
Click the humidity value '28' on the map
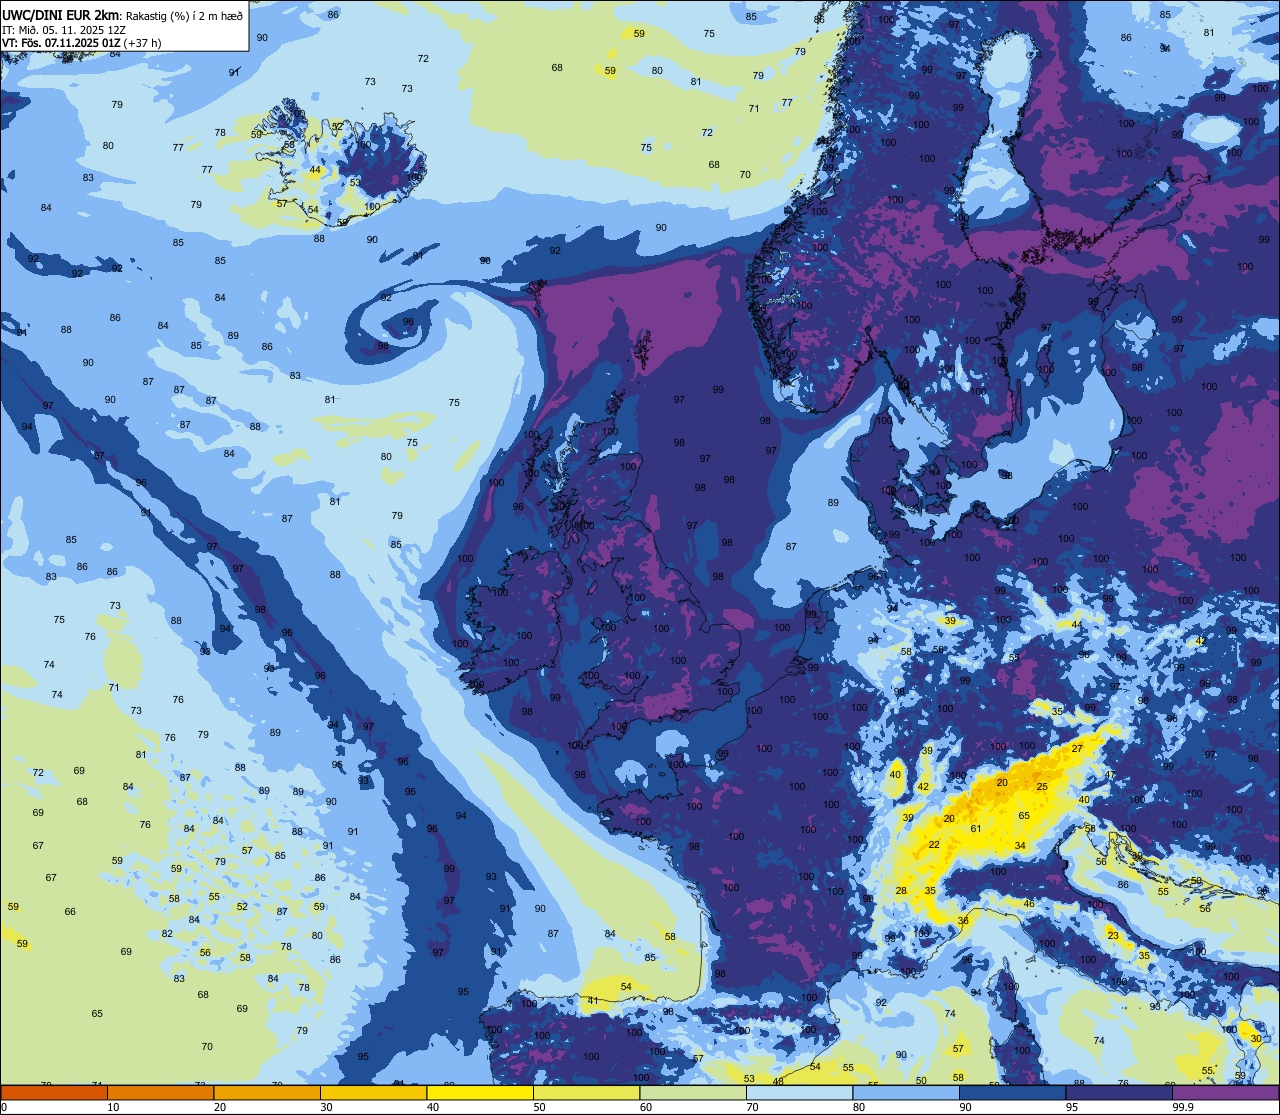coord(901,891)
